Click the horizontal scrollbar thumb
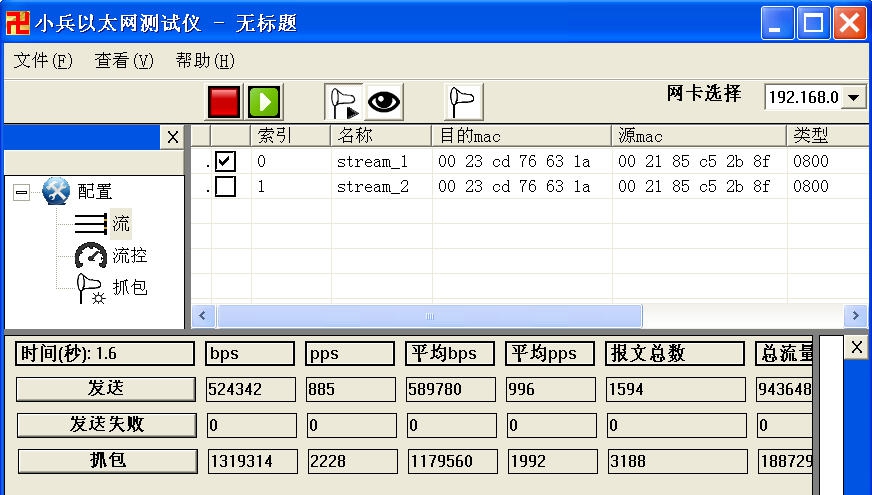 [429, 316]
